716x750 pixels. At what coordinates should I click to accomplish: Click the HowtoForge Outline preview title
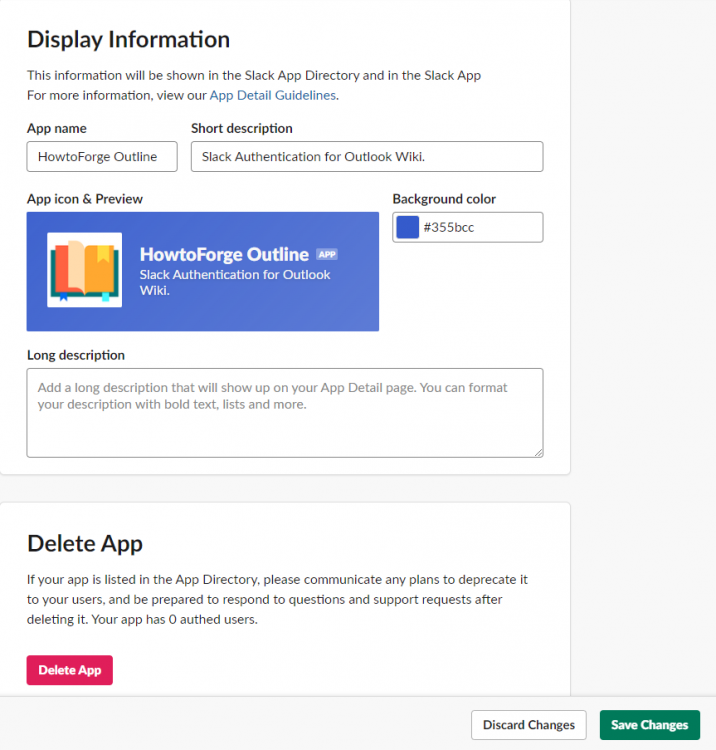click(224, 254)
